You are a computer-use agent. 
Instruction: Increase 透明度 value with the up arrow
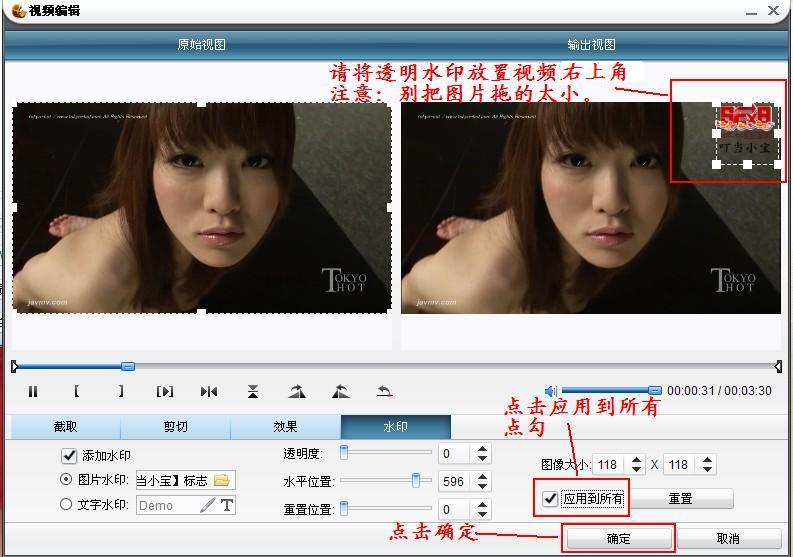tap(482, 449)
